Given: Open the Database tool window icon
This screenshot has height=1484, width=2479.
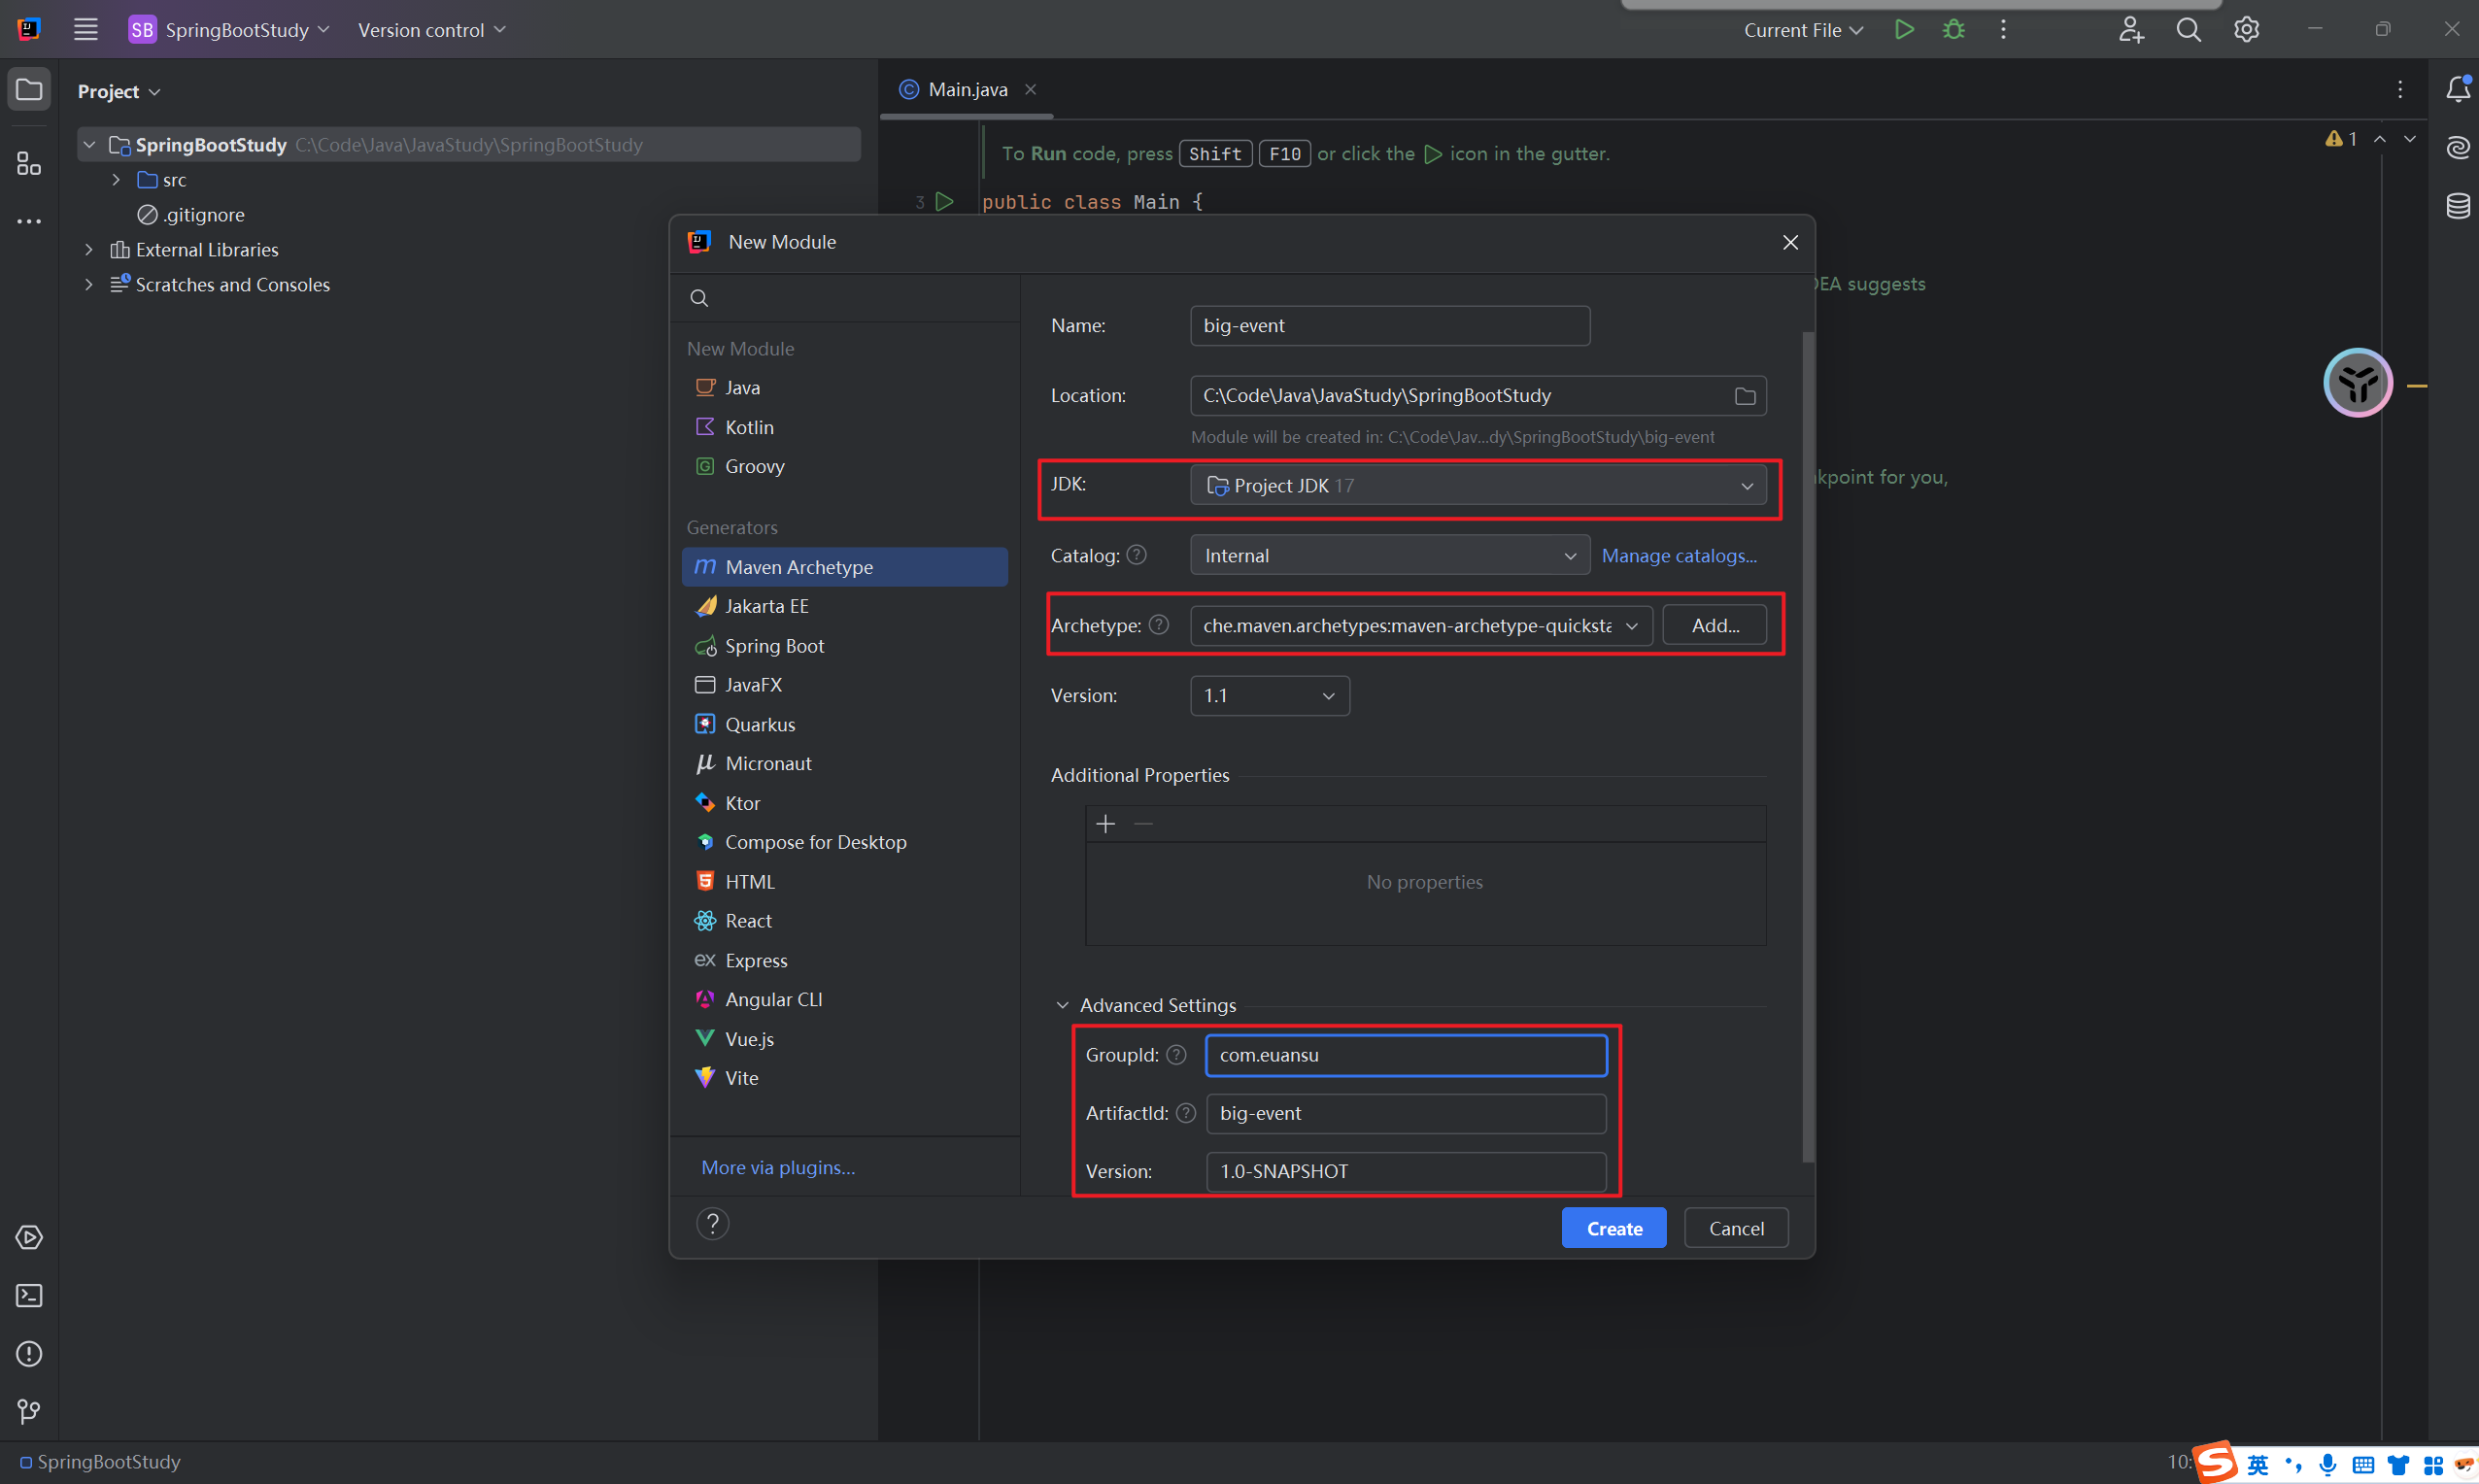Looking at the screenshot, I should click(2457, 206).
